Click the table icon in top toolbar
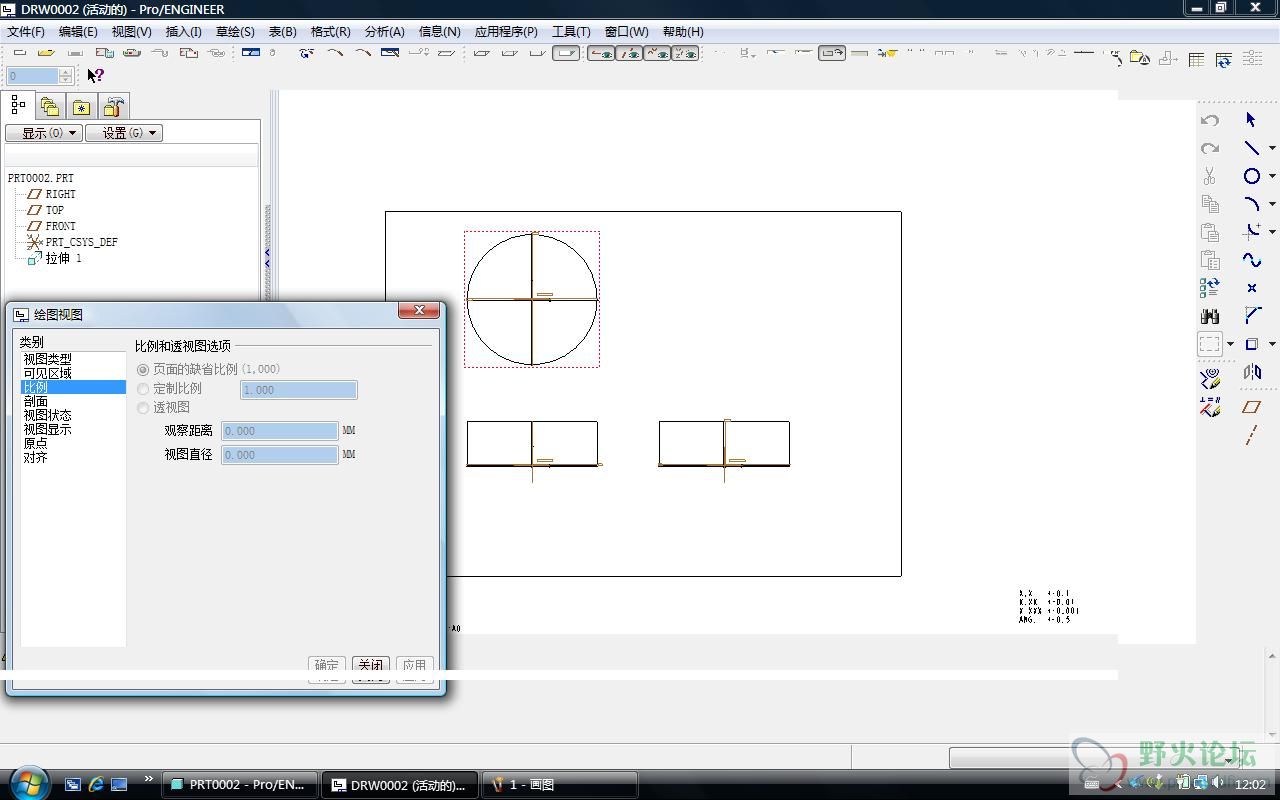 pyautogui.click(x=1196, y=60)
